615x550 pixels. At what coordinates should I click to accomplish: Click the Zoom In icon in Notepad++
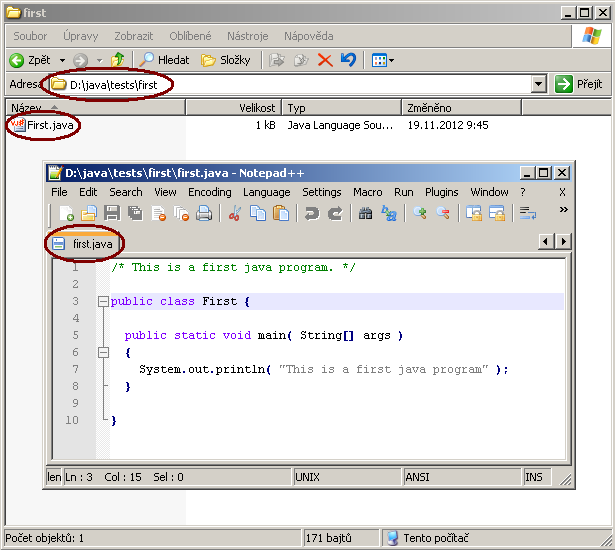click(x=420, y=213)
